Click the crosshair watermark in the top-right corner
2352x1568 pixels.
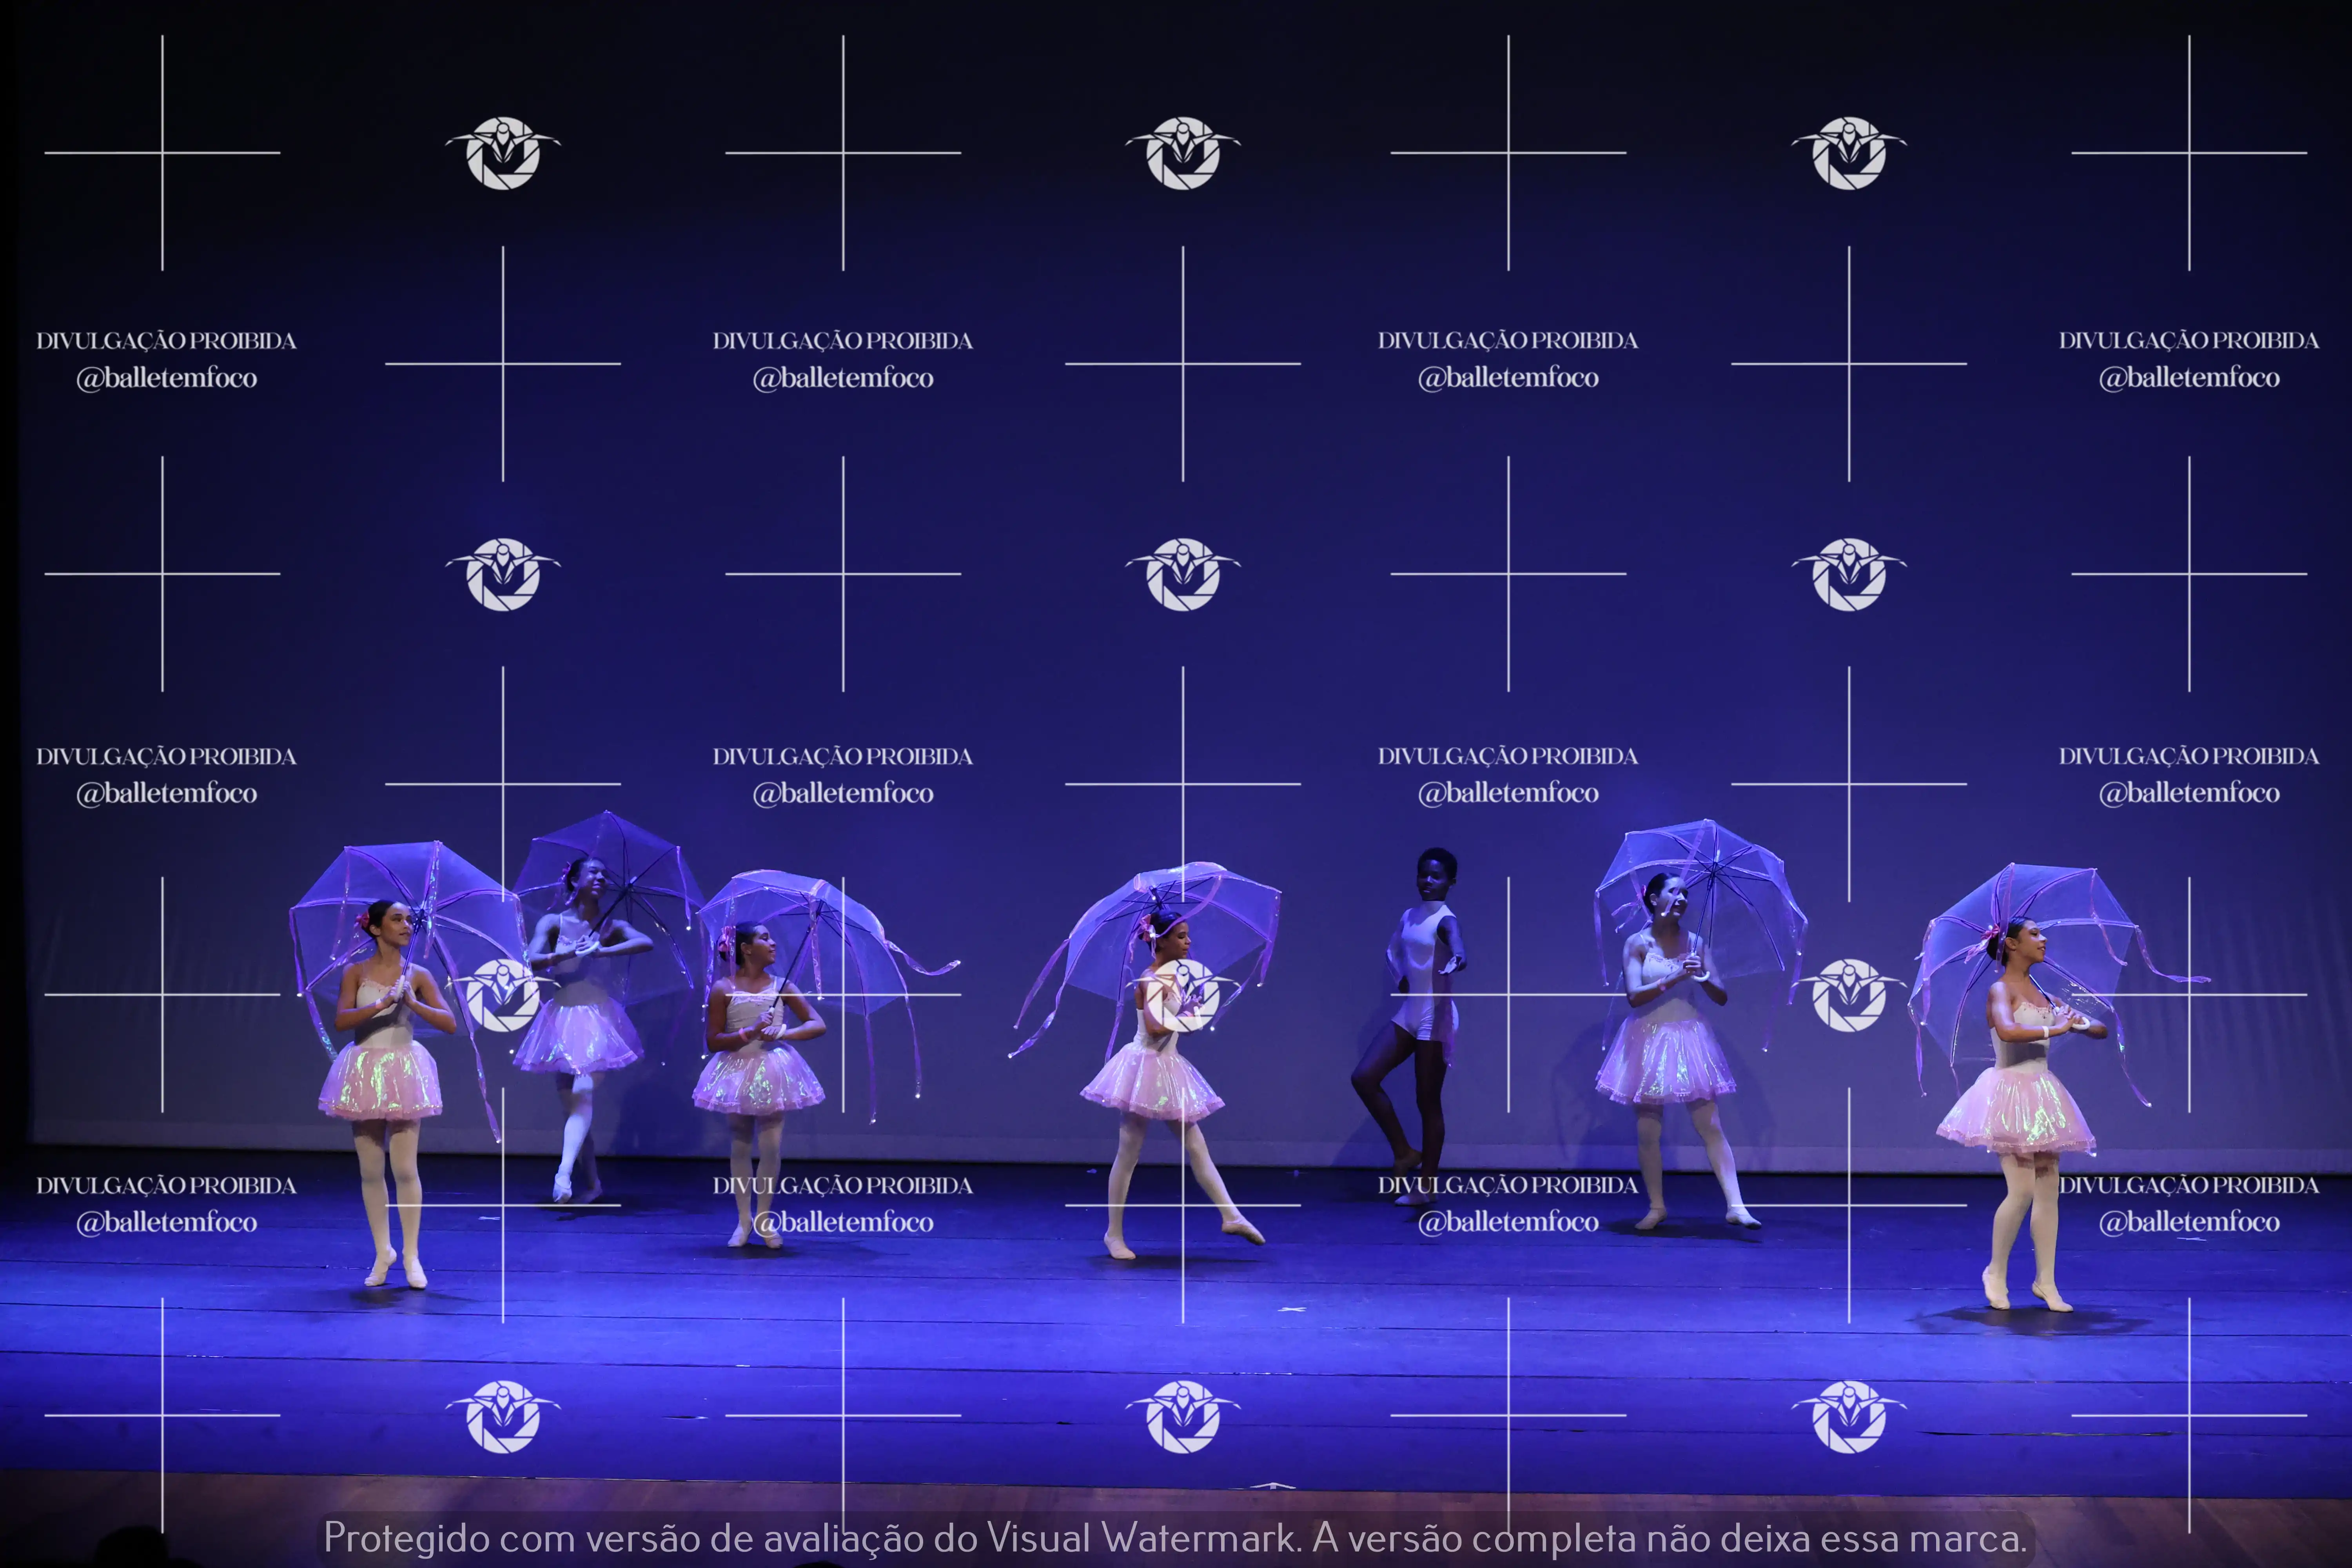point(2189,153)
